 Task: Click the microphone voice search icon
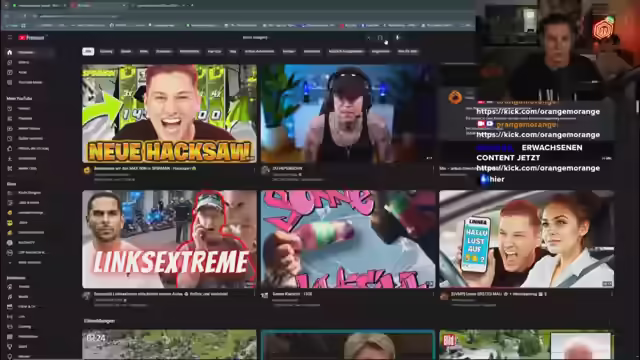tap(398, 38)
